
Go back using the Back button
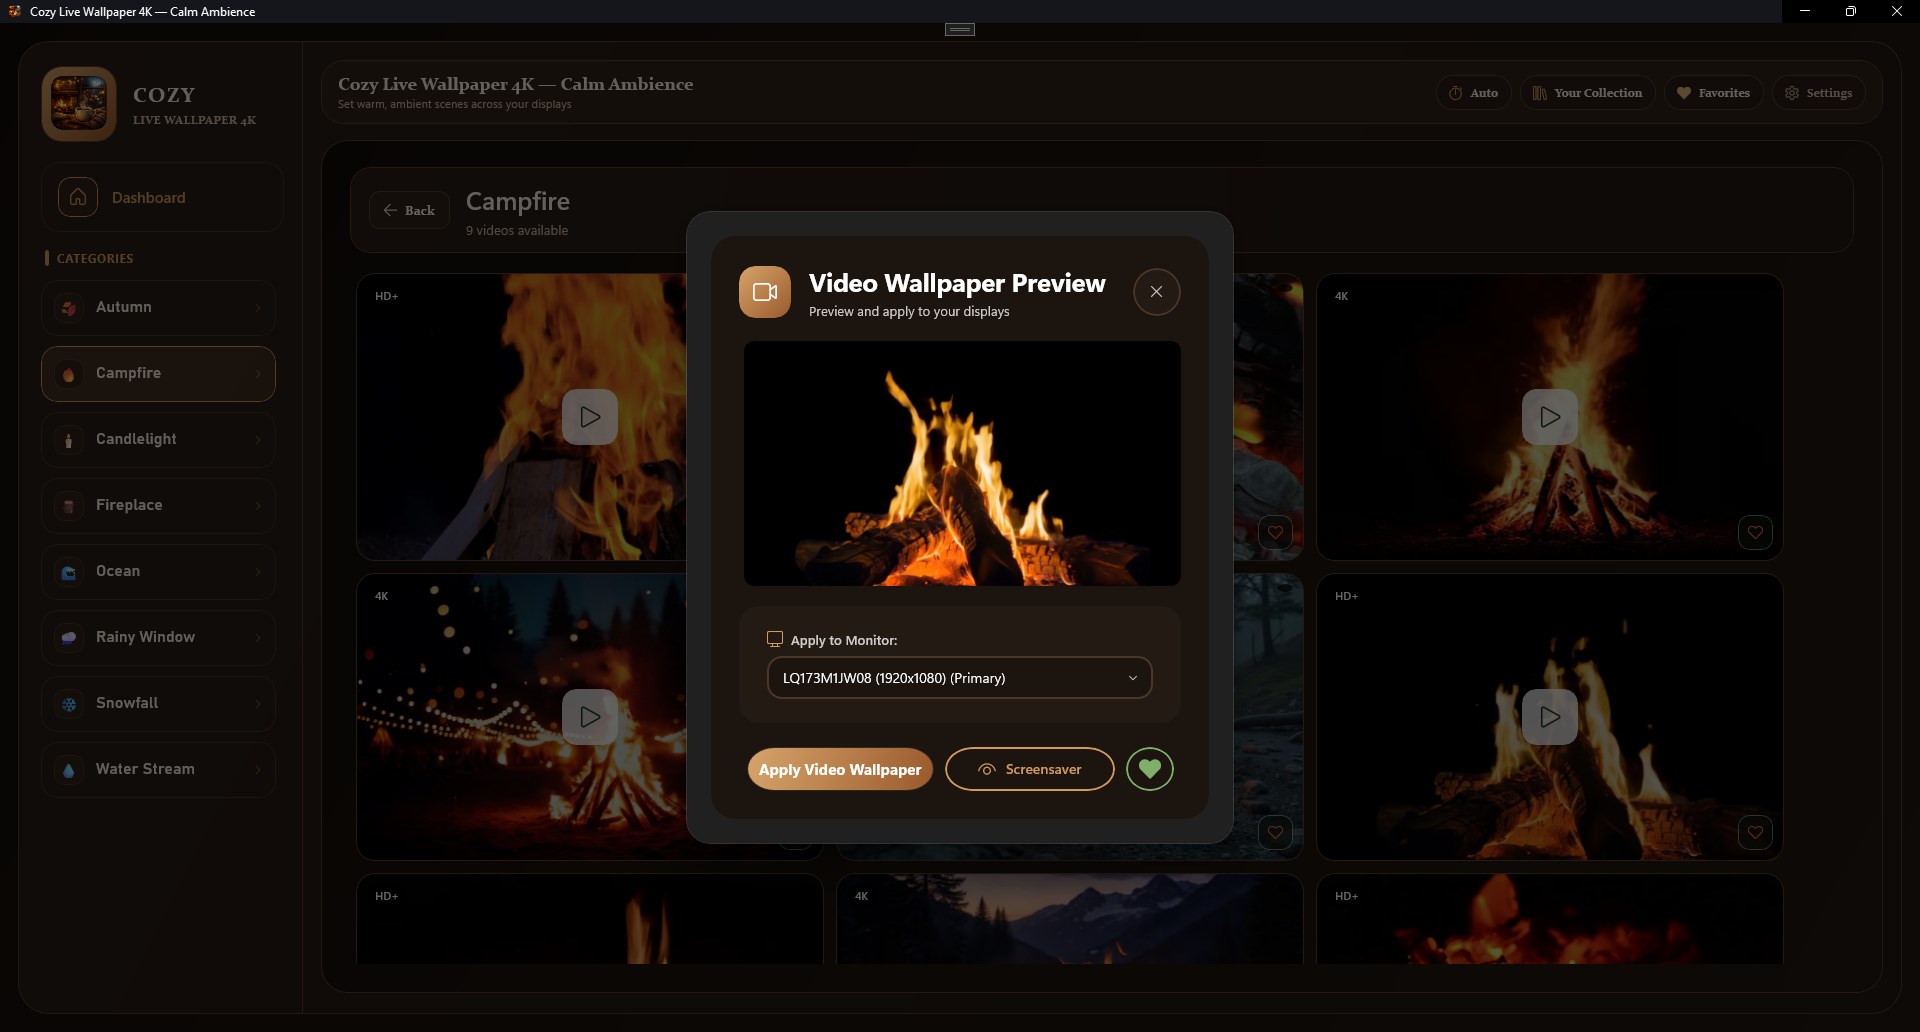point(409,210)
